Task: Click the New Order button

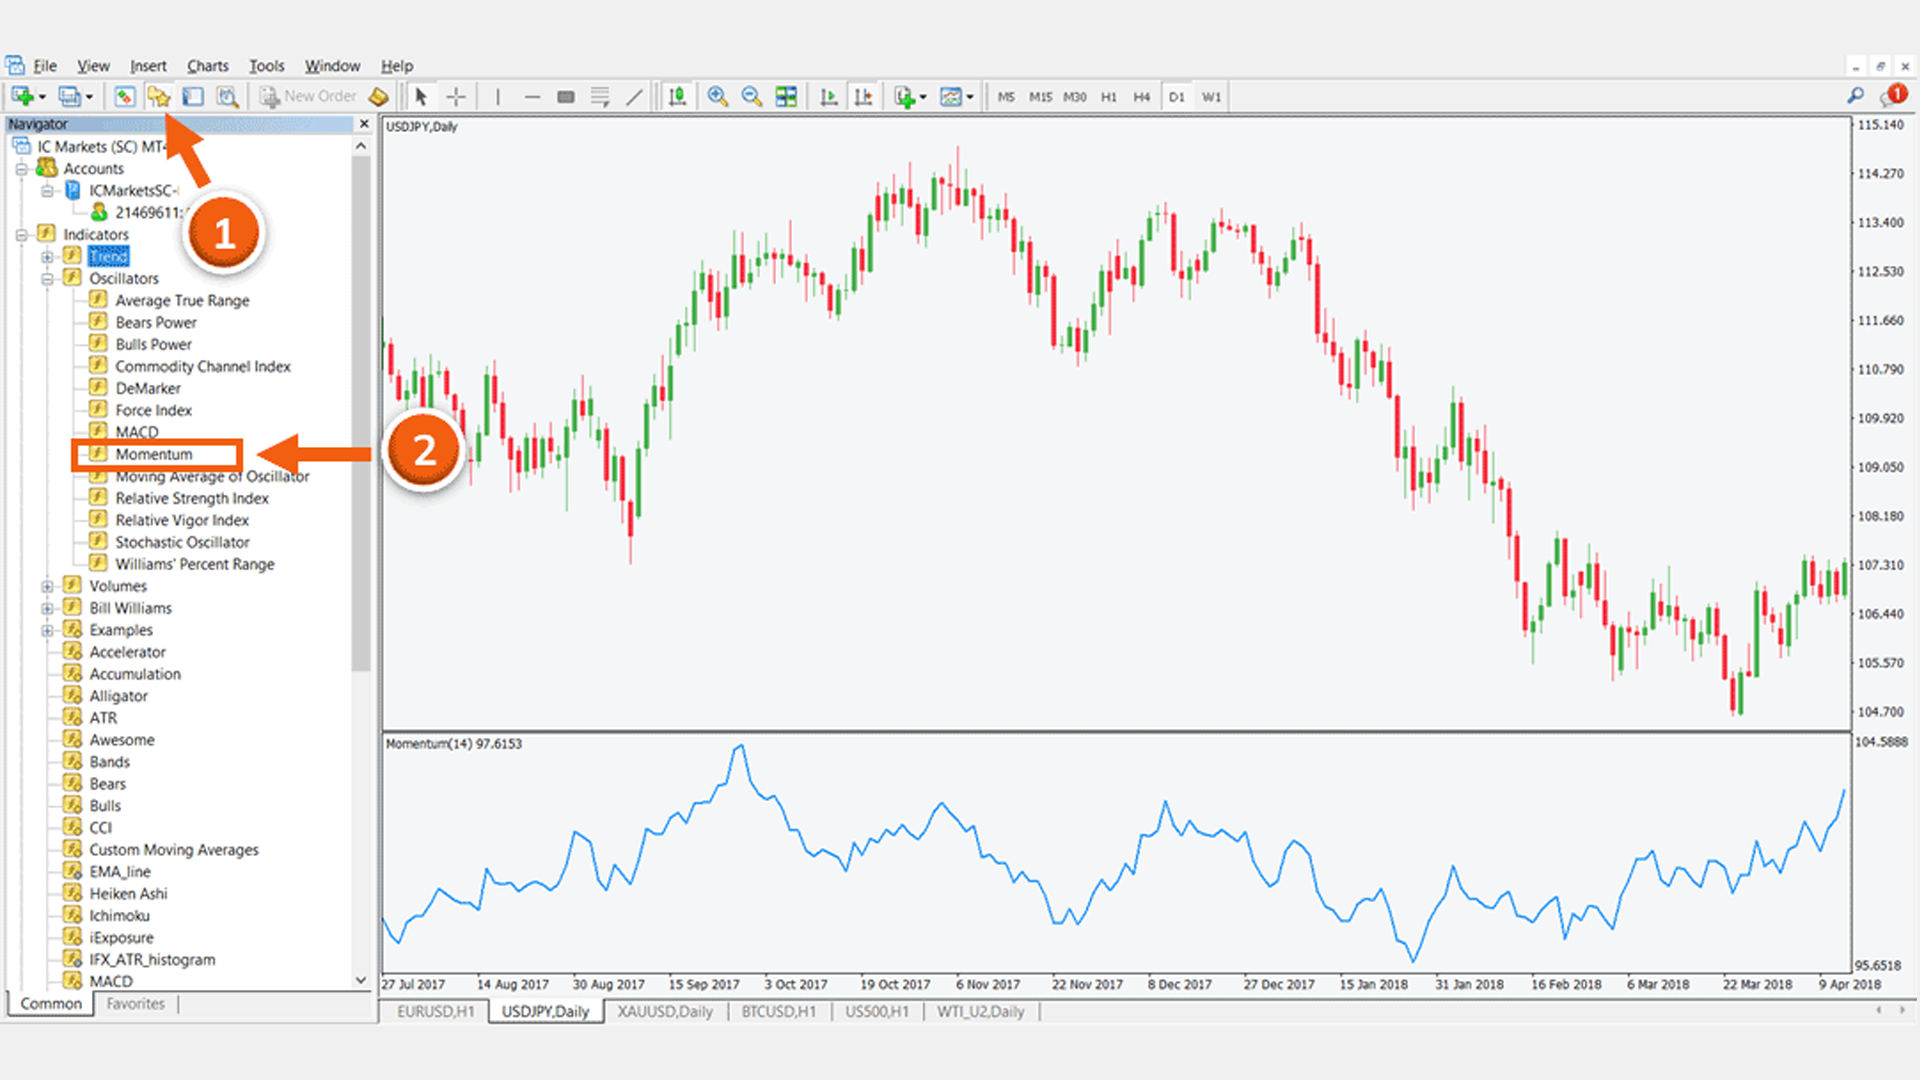Action: 308,97
